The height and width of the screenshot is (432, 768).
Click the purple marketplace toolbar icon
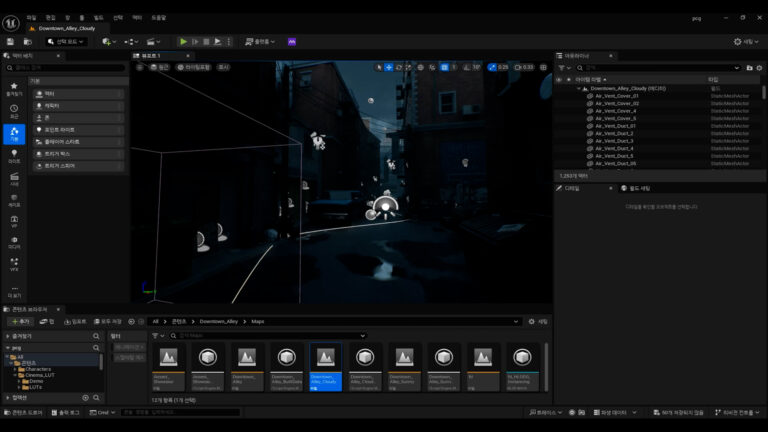coord(292,42)
